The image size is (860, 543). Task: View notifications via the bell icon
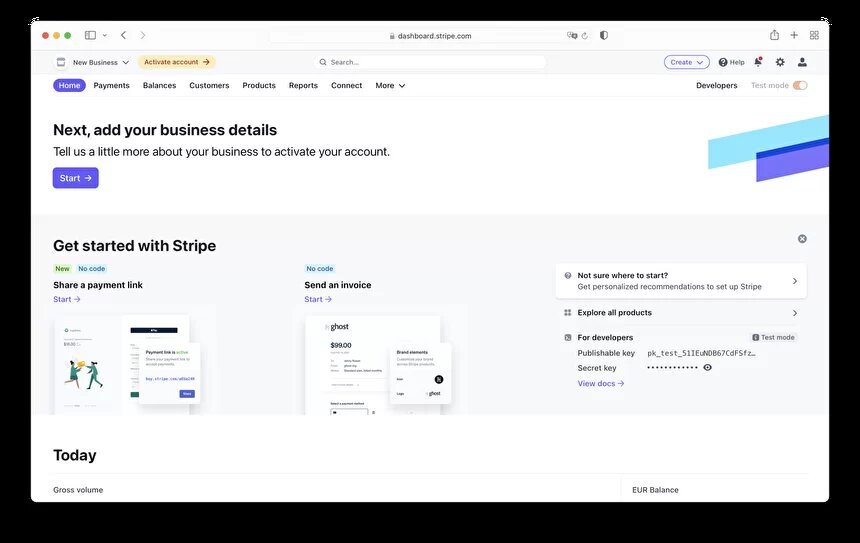pos(758,62)
